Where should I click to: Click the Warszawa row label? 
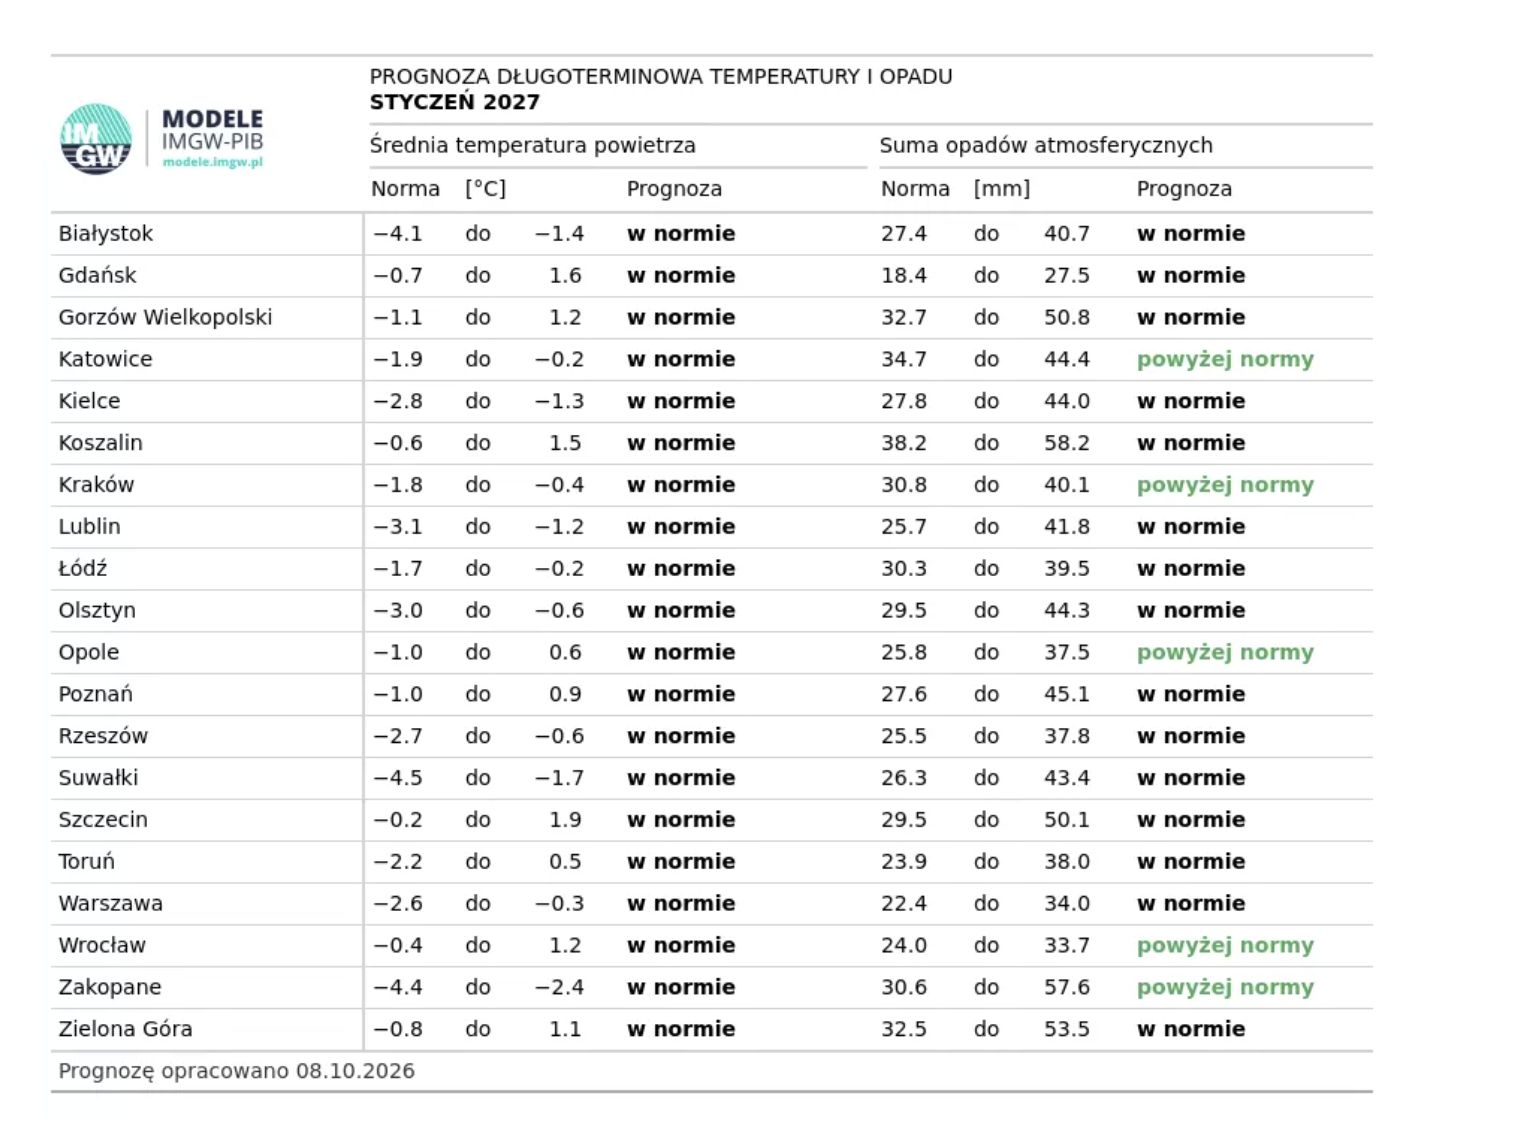pos(110,904)
